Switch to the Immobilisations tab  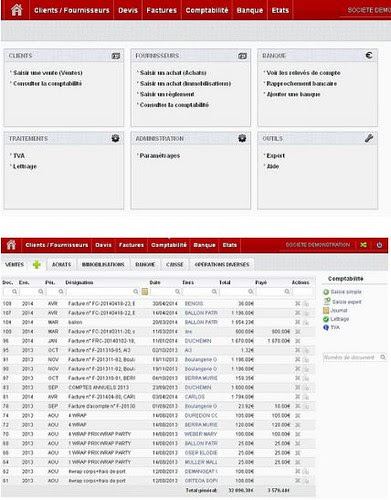pos(103,265)
